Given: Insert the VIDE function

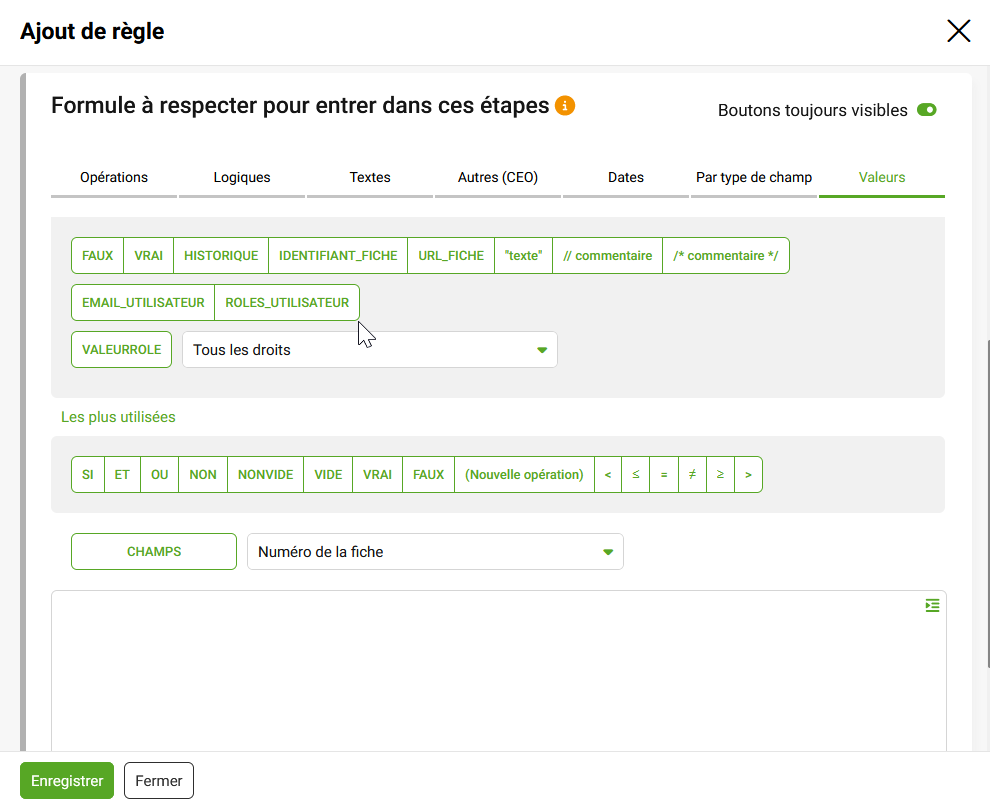Looking at the screenshot, I should 328,475.
